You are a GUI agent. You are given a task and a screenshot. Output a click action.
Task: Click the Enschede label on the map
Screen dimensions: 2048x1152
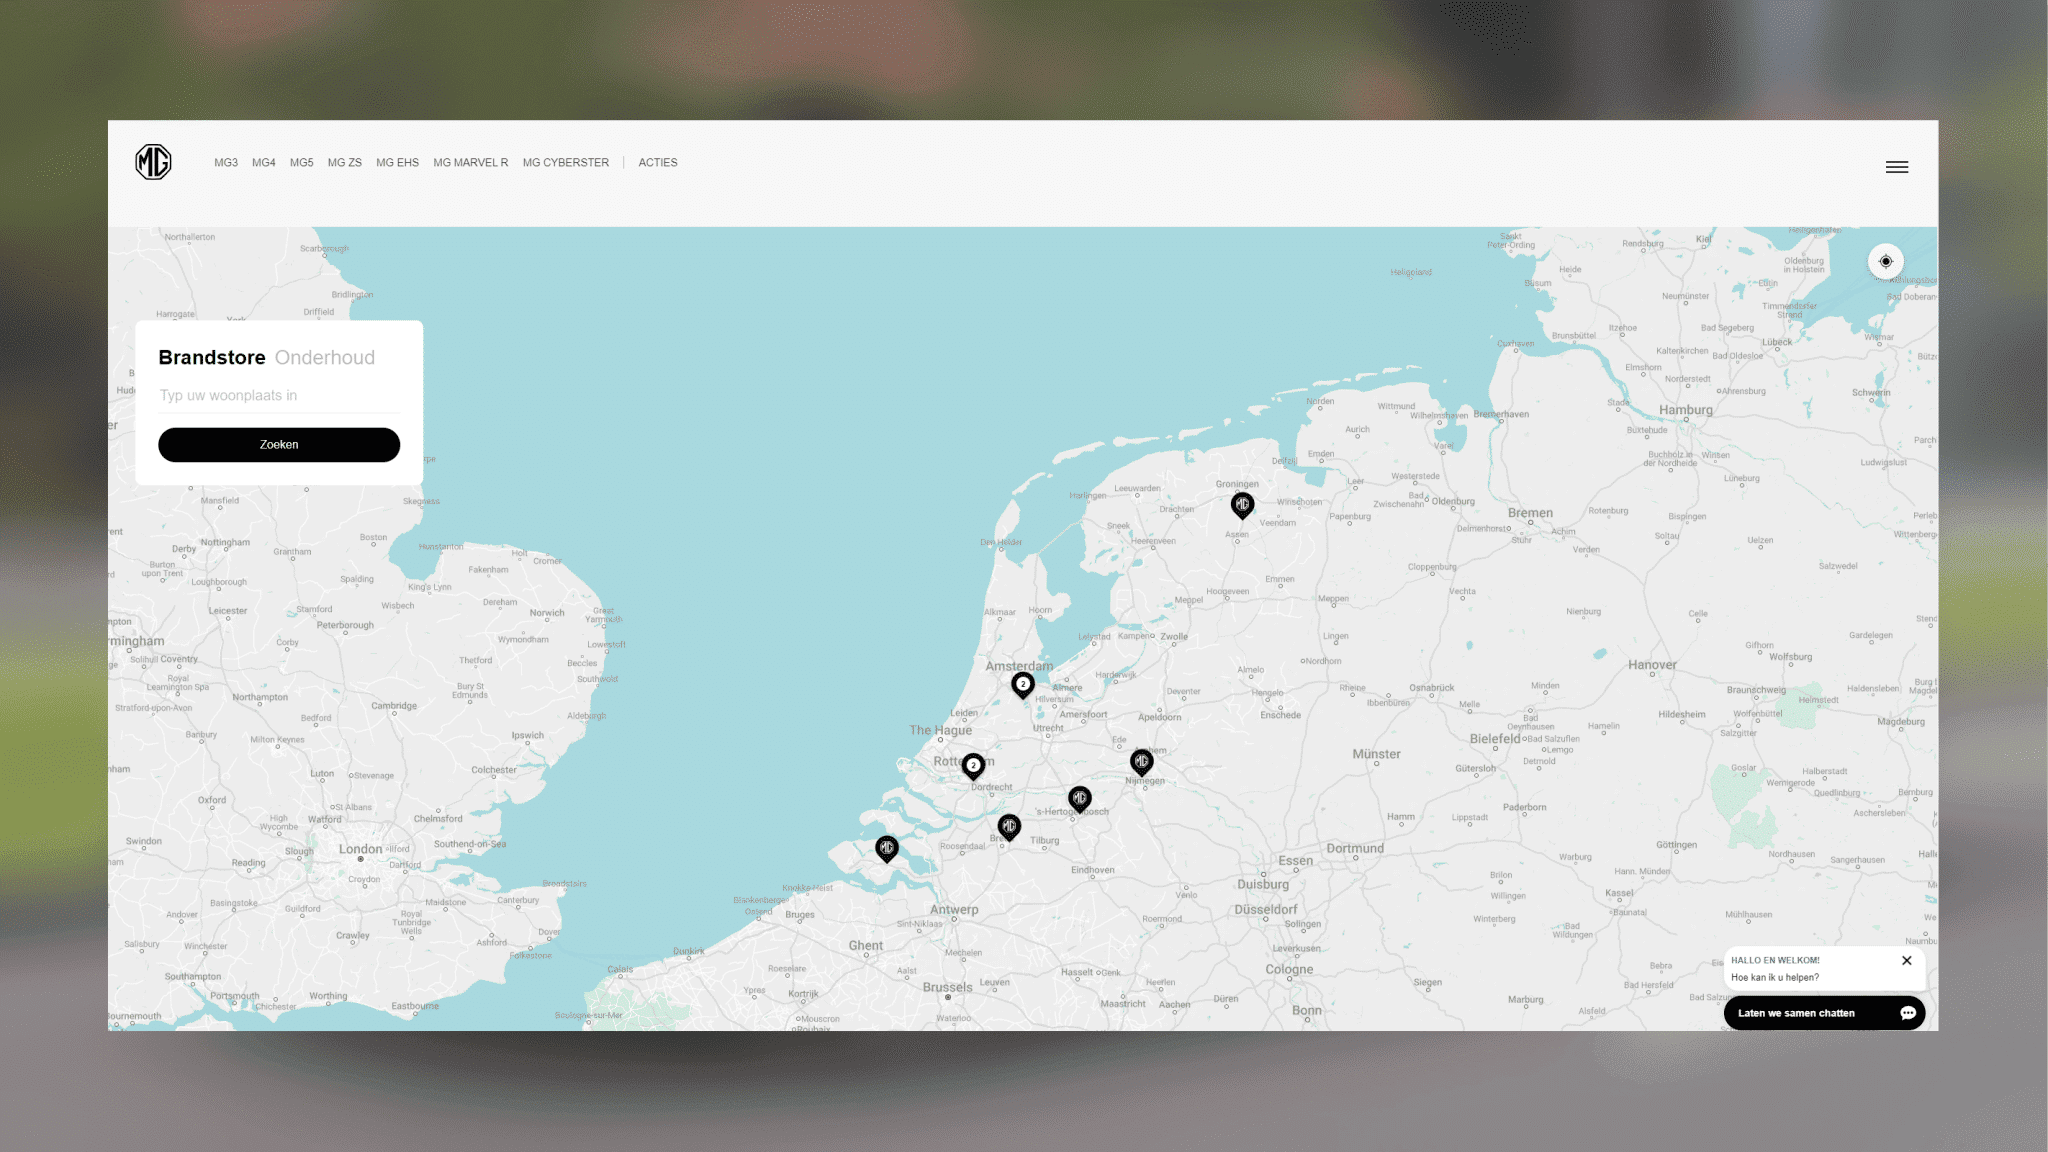pos(1280,715)
